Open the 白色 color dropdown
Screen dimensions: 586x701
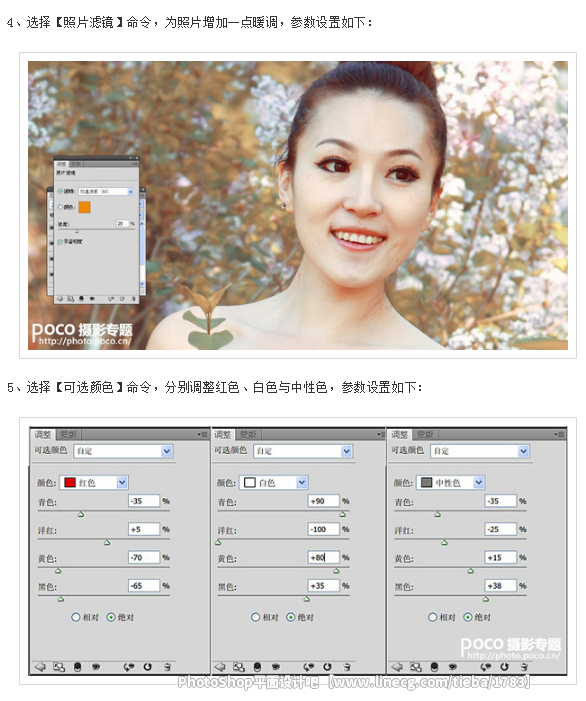pos(274,482)
